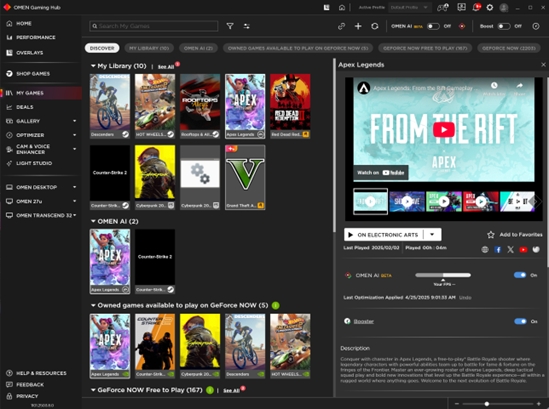Open launch options arrow beside On Electronic Arts
549x409 pixels.
432,235
